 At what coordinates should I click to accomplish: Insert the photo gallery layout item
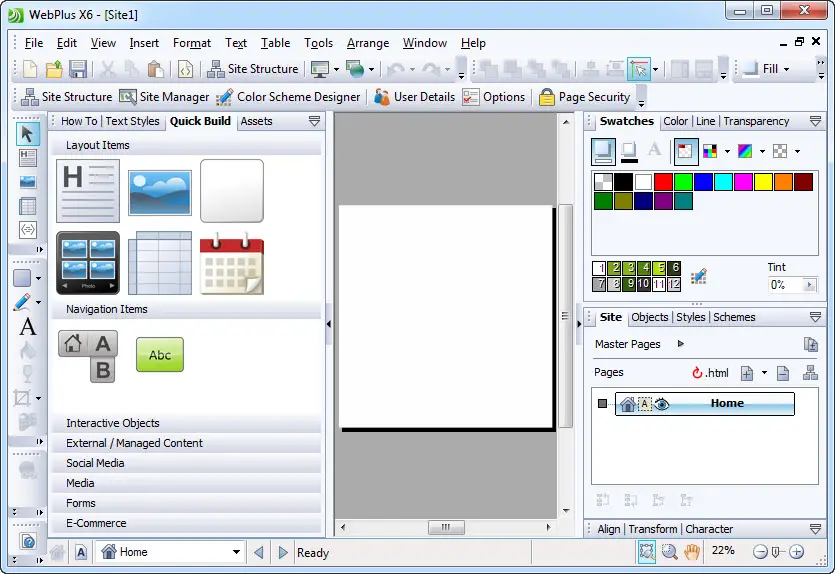[88, 263]
